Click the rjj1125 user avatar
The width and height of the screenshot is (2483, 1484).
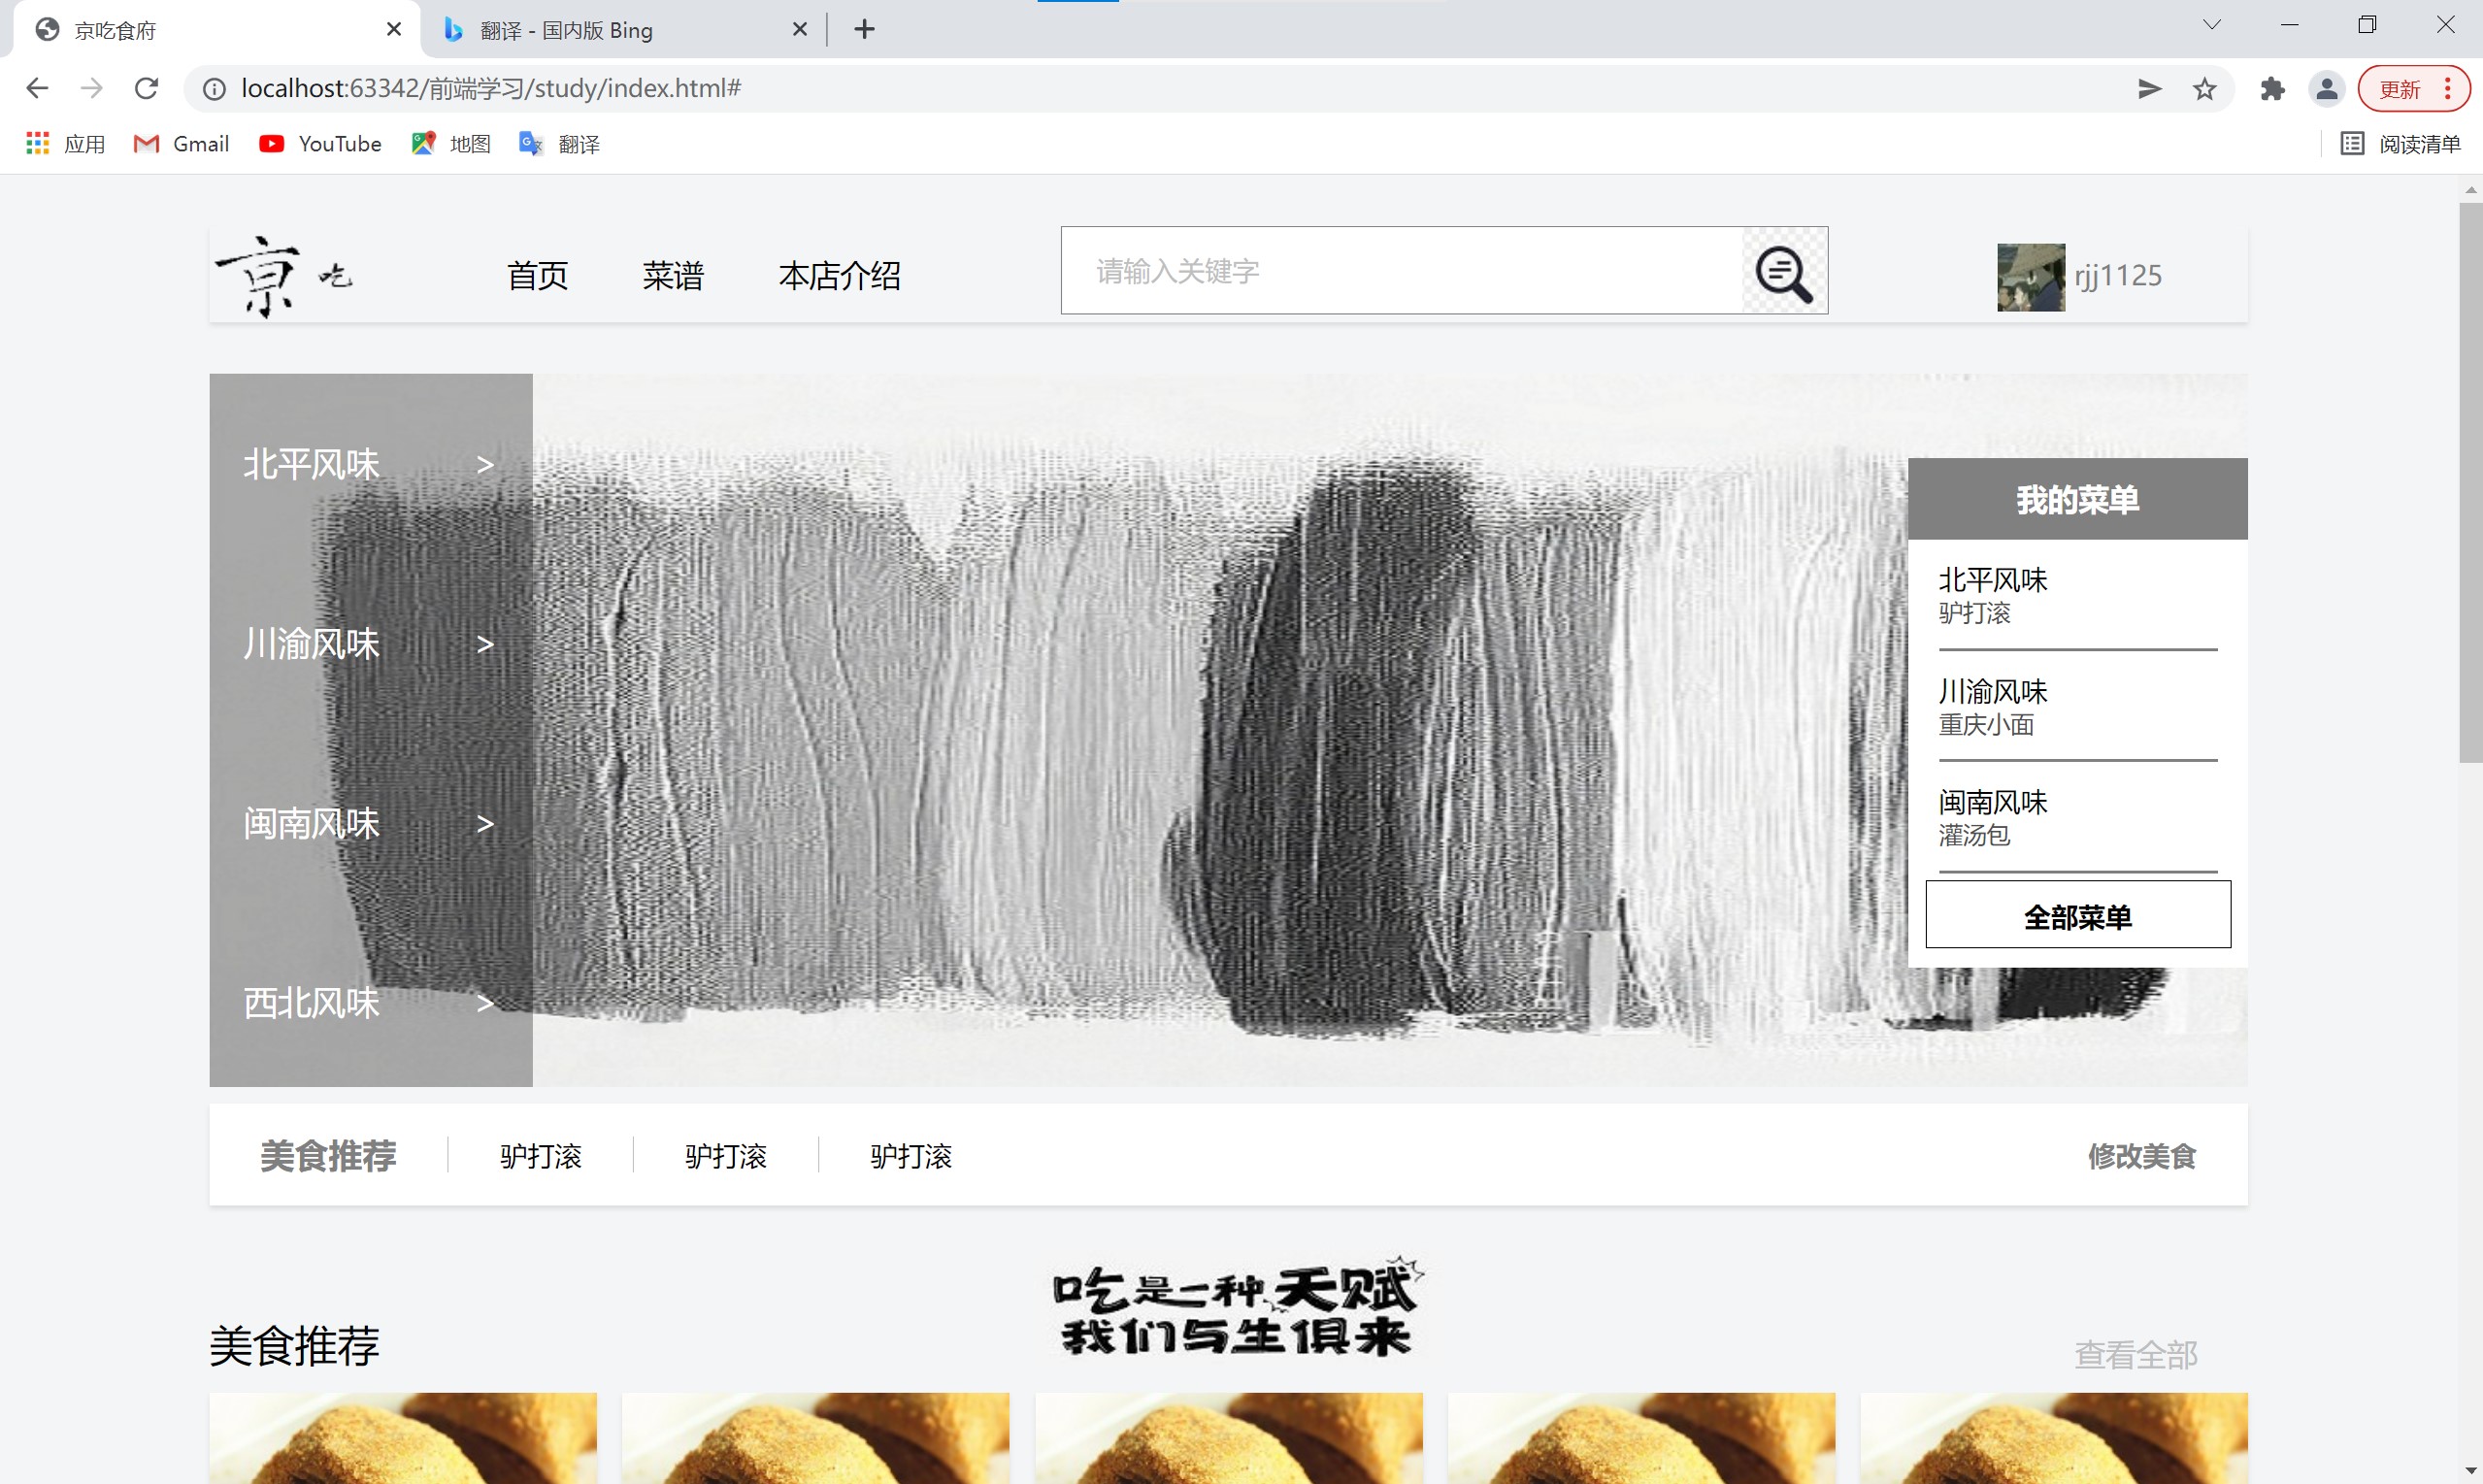(2030, 277)
